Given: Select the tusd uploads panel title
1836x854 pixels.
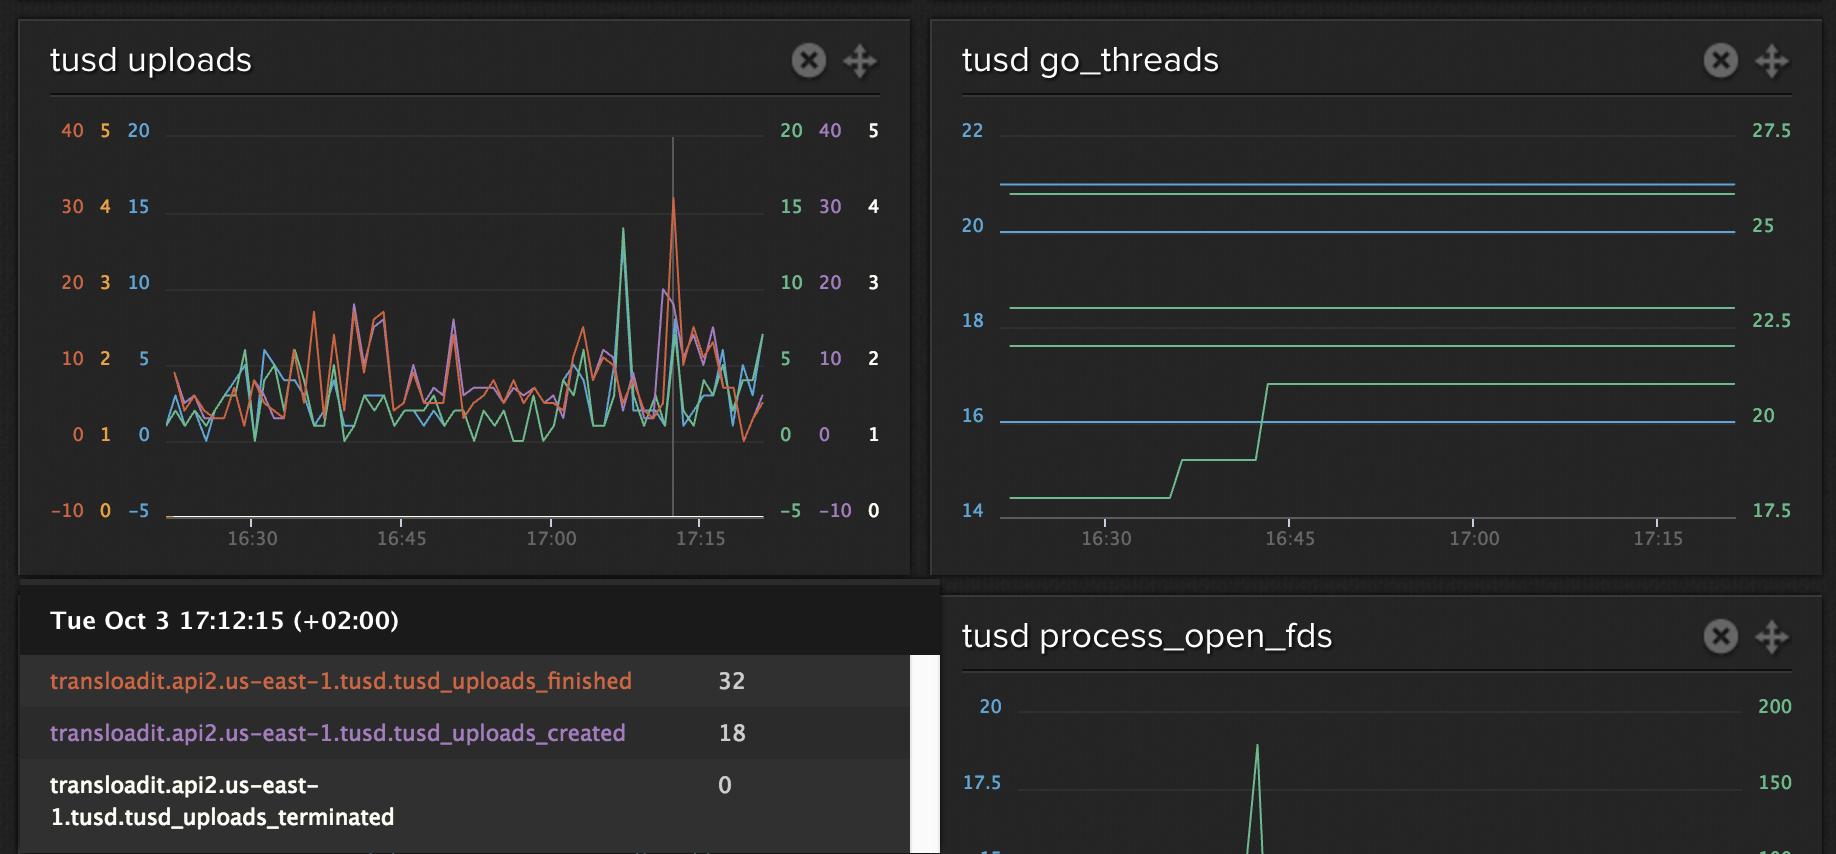Looking at the screenshot, I should (x=151, y=61).
